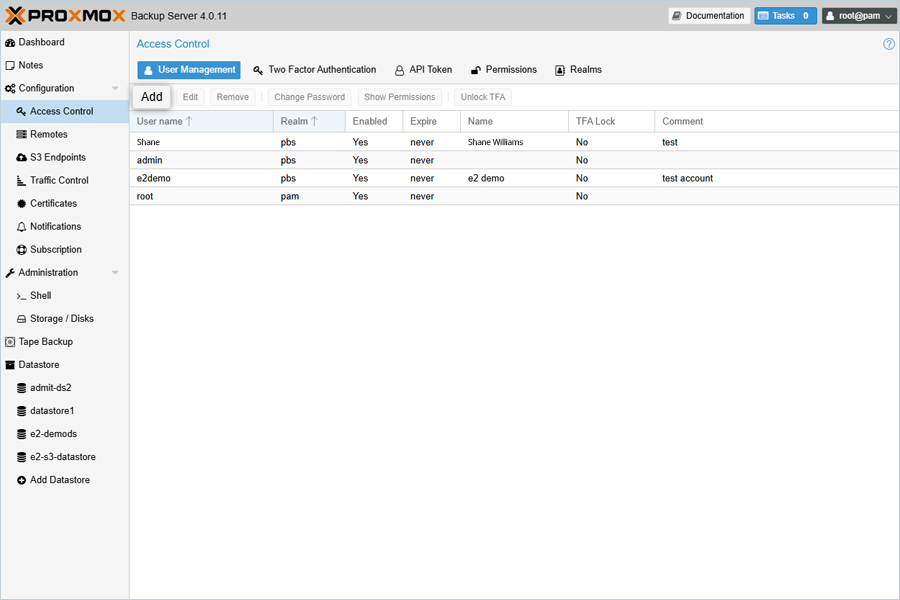This screenshot has height=600, width=900.
Task: Open Notes in the sidebar
Action: click(30, 65)
